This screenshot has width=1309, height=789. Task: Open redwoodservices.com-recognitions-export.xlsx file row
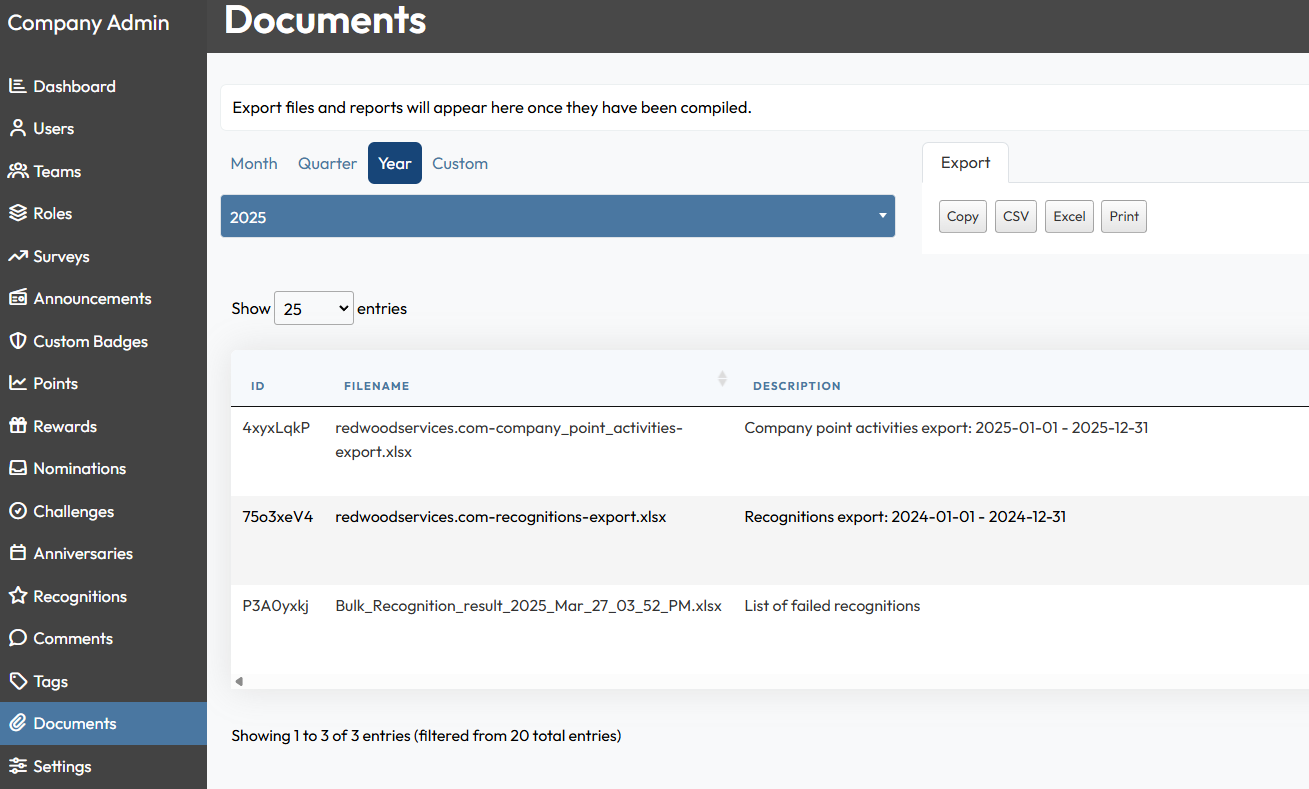coord(500,517)
